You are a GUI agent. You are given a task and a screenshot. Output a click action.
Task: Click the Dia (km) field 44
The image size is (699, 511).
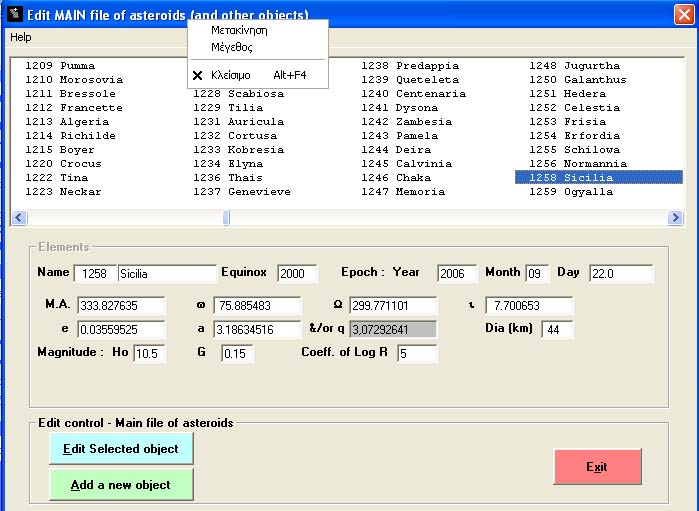pyautogui.click(x=557, y=330)
